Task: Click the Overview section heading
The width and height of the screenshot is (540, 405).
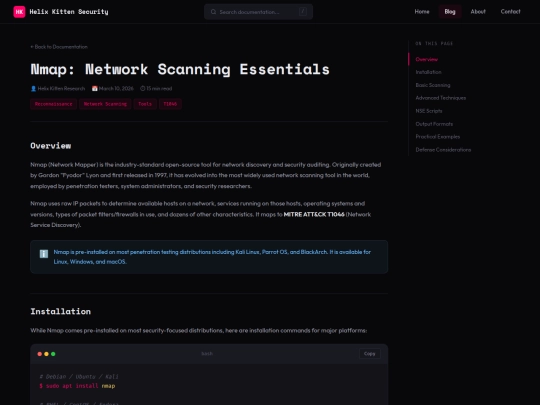Action: point(51,146)
